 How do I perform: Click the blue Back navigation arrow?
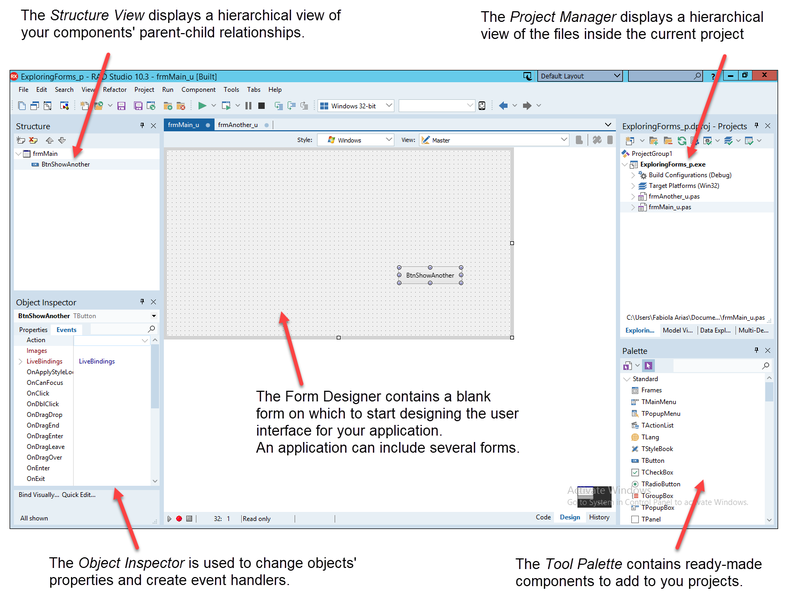(x=503, y=106)
